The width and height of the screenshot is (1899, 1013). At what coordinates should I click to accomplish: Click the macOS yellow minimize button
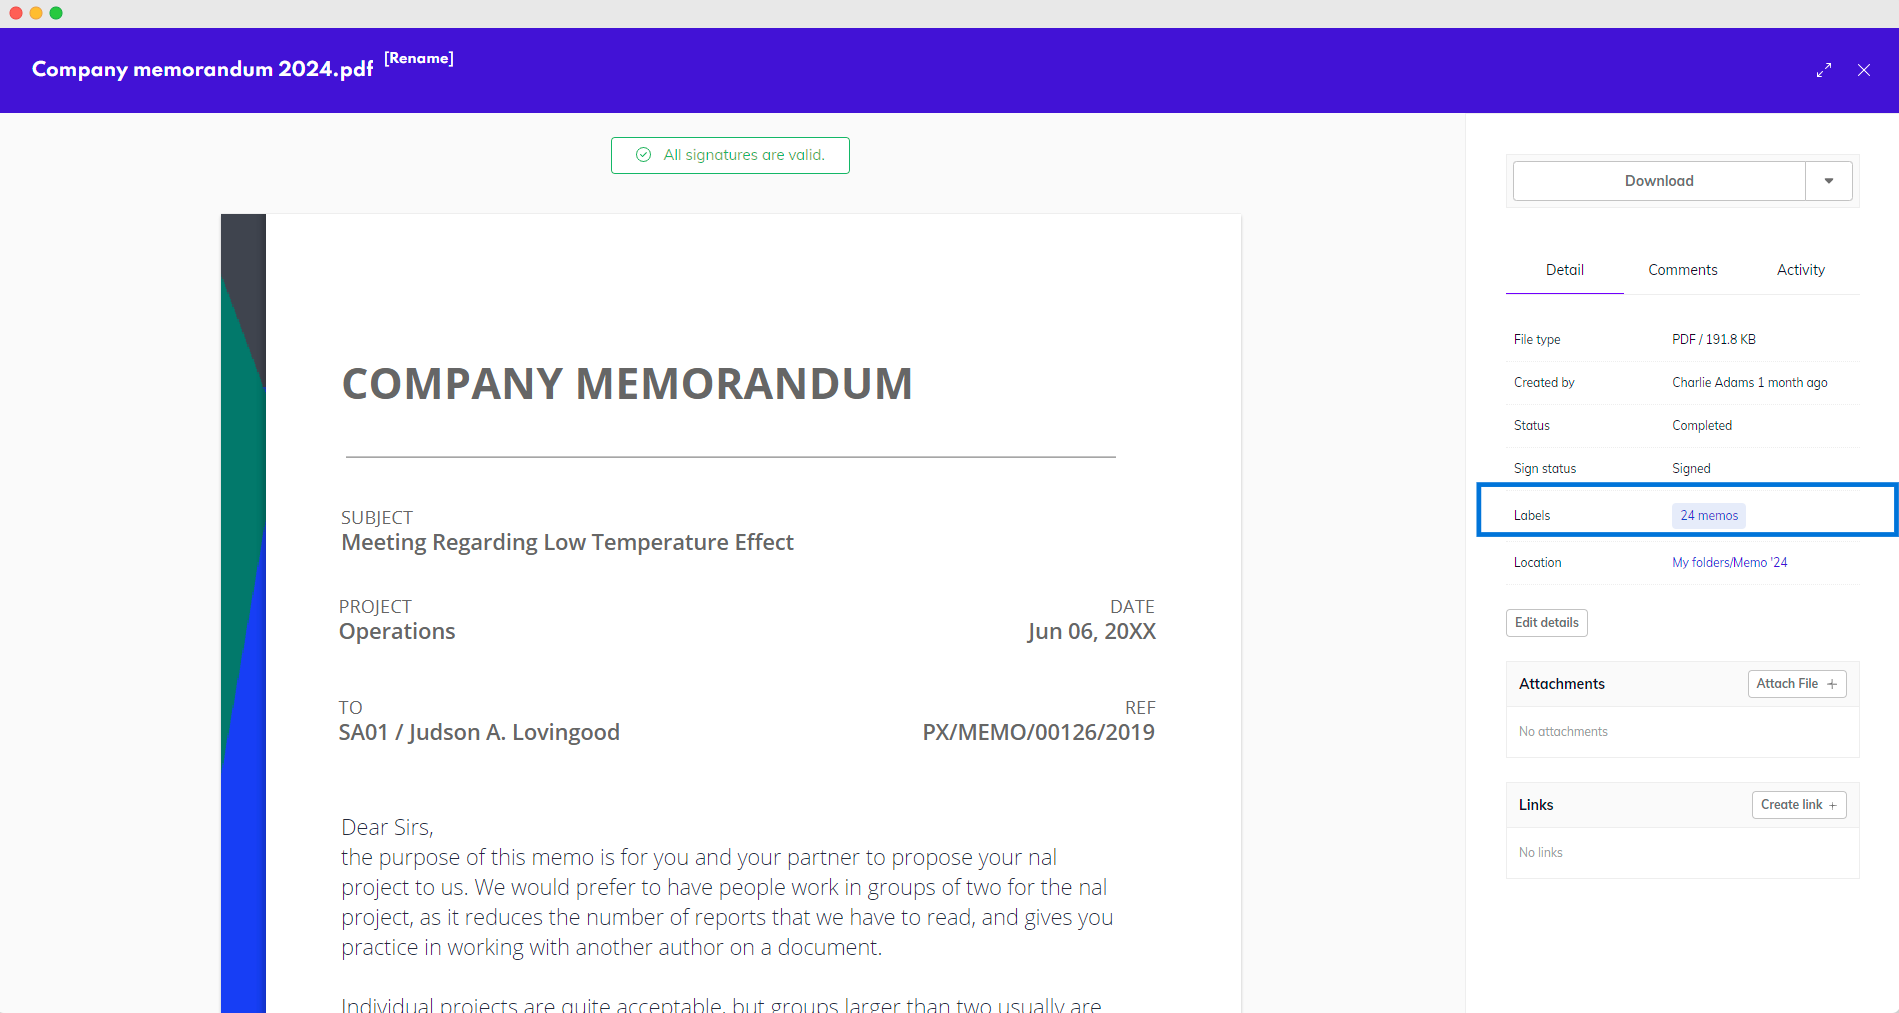click(x=36, y=13)
